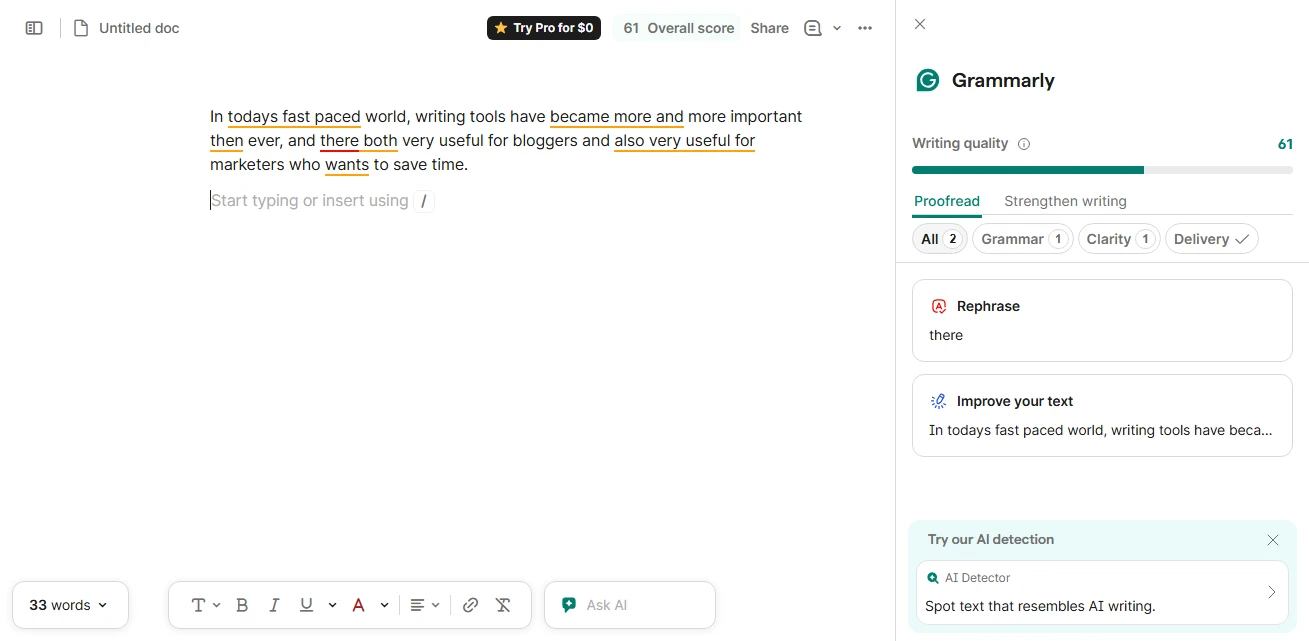Open the 61 Overall score report
The width and height of the screenshot is (1309, 641).
click(678, 28)
